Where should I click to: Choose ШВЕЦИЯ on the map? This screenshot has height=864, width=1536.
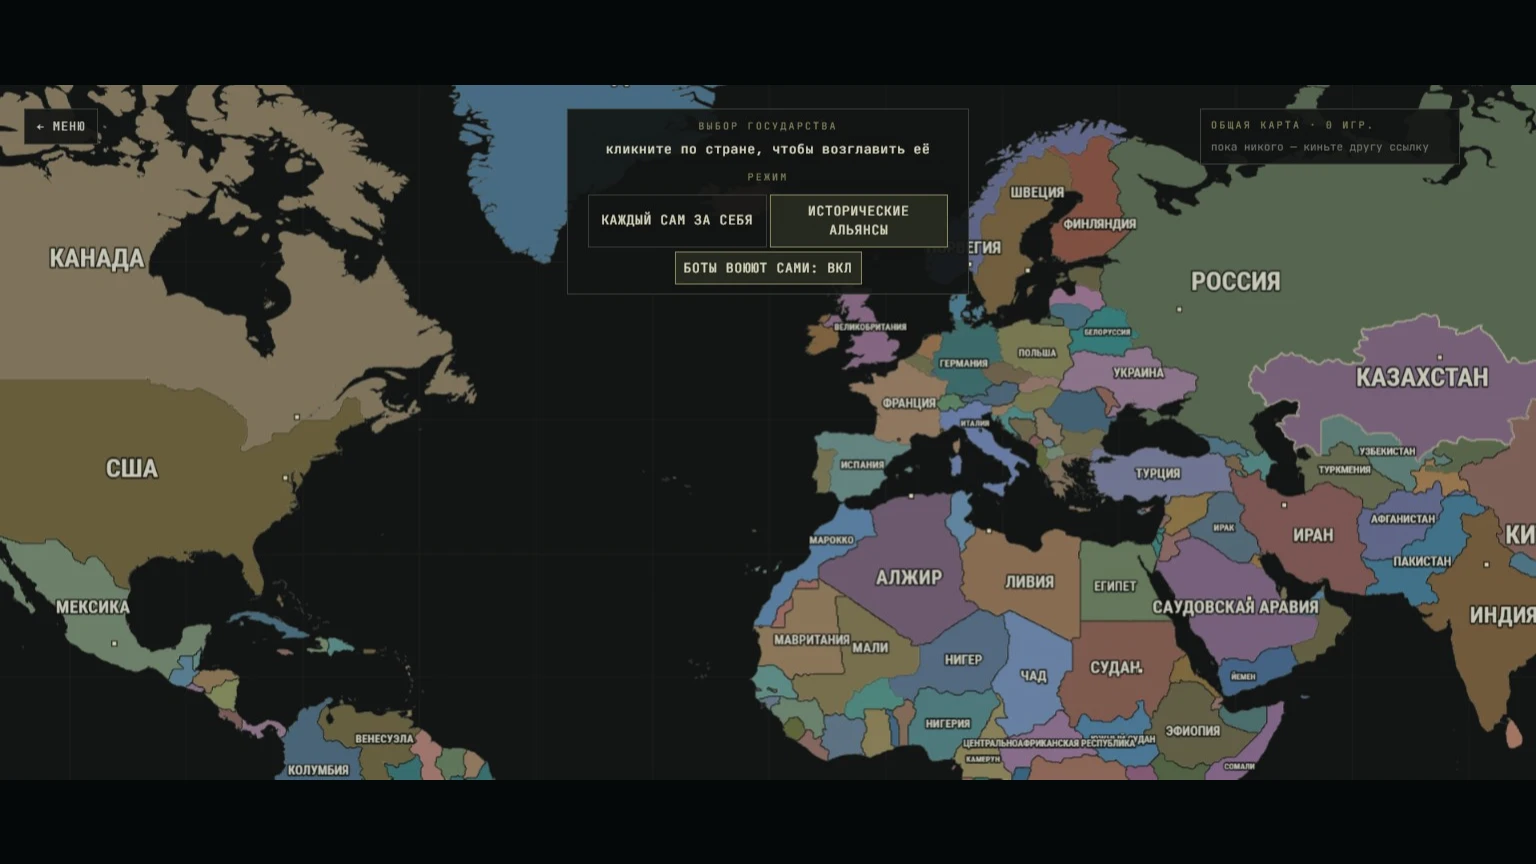pos(1037,193)
